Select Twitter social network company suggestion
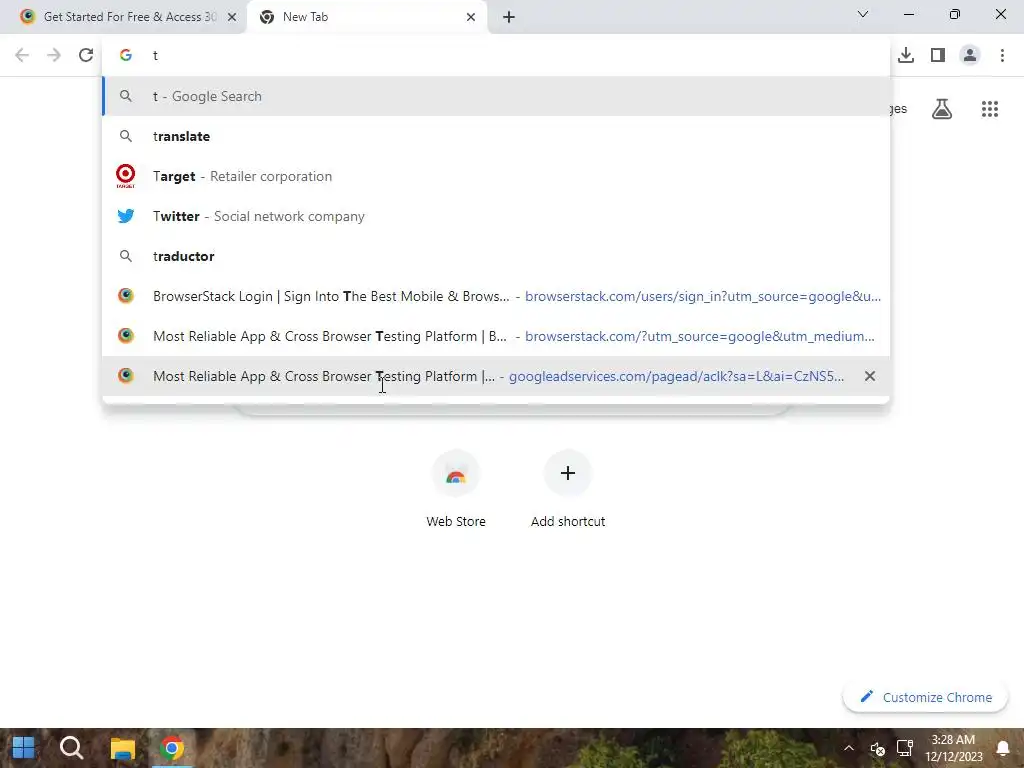1024x768 pixels. tap(496, 216)
